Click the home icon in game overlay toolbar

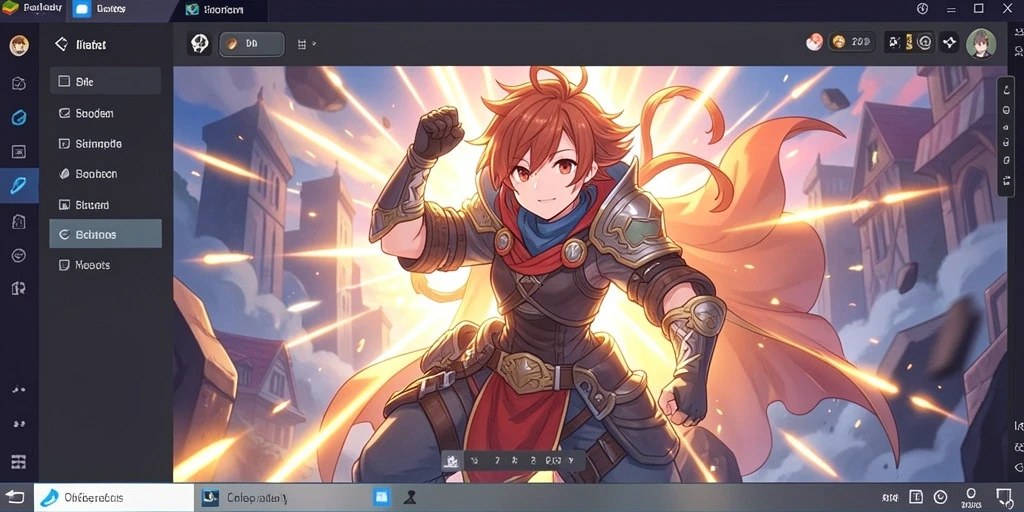[x=451, y=461]
